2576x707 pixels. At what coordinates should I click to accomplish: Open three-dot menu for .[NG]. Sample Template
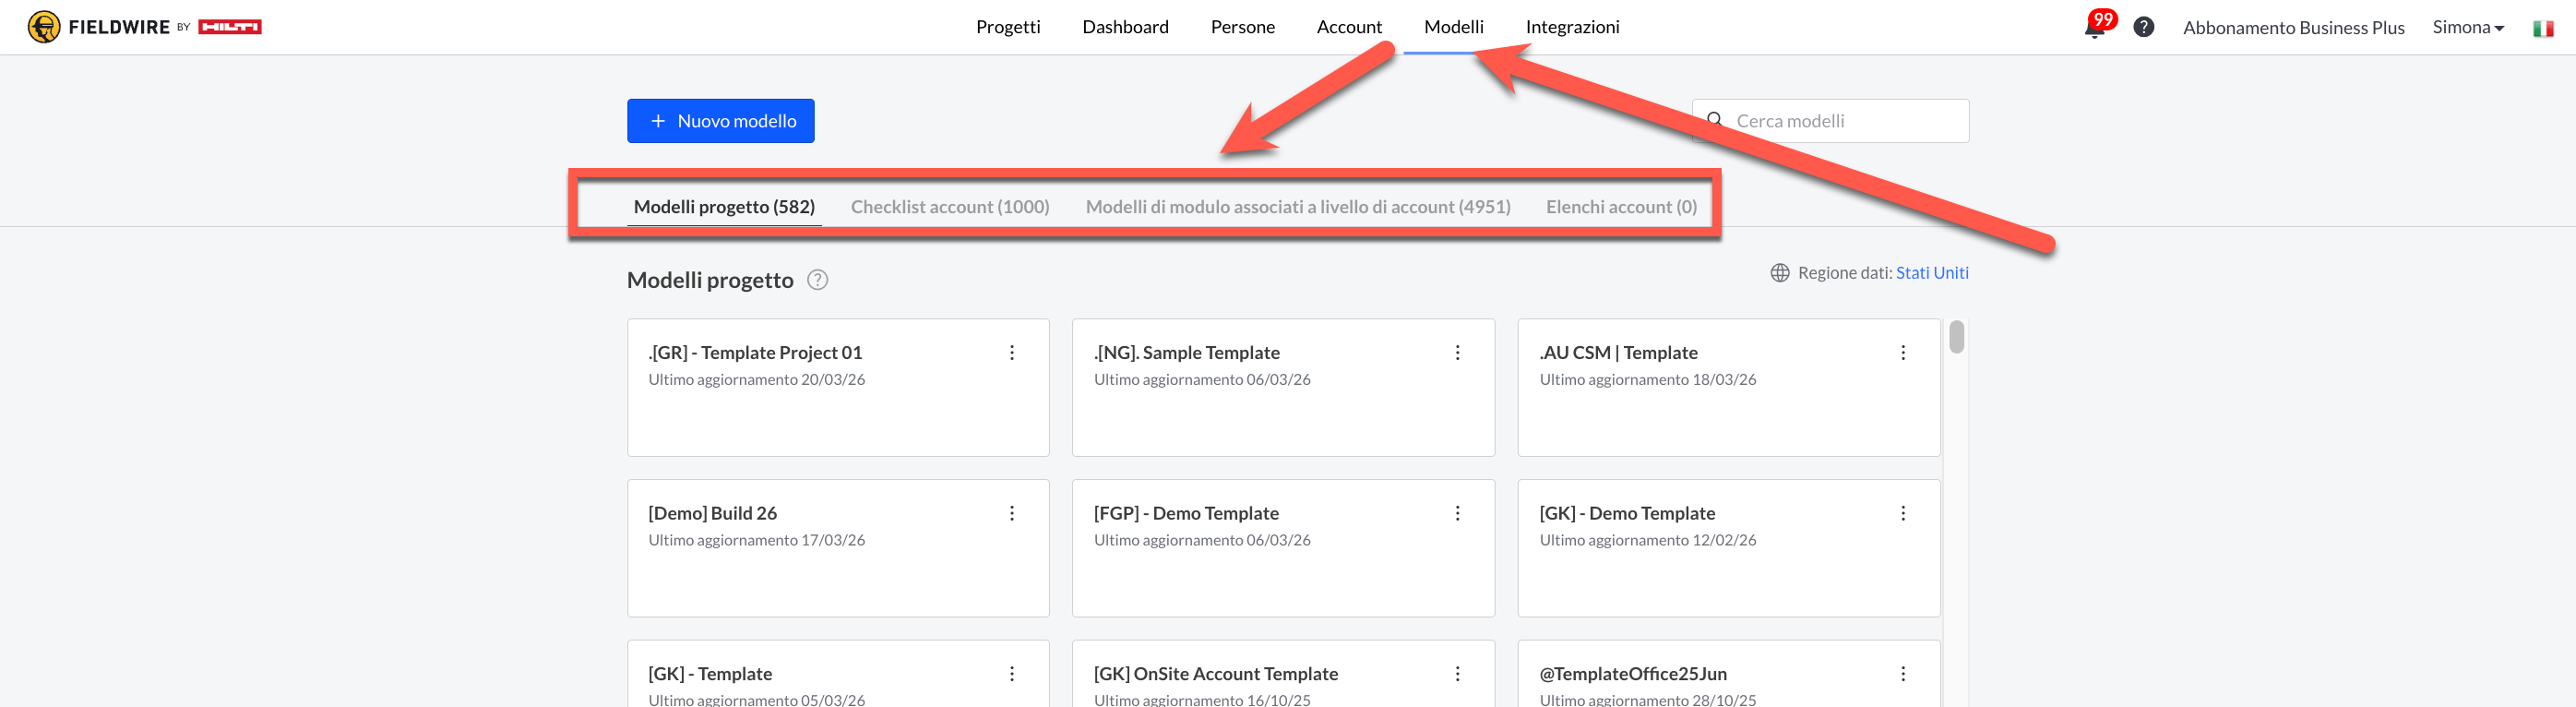tap(1457, 353)
